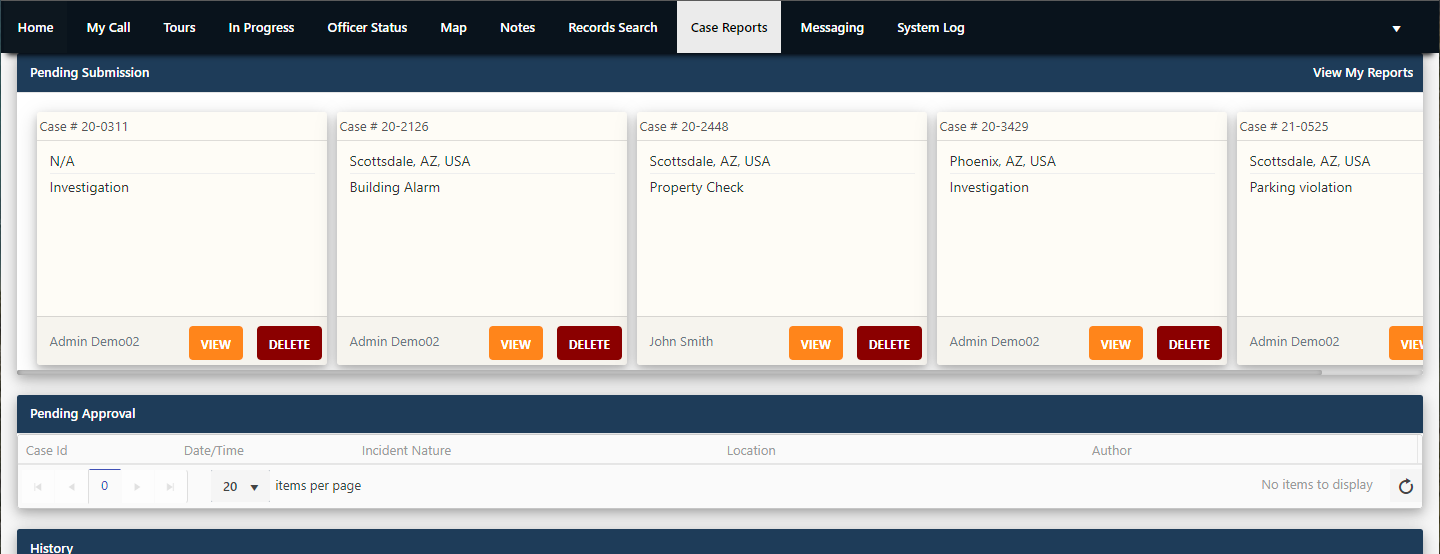
Task: Click the Pending Approval panel header
Action: click(x=720, y=414)
